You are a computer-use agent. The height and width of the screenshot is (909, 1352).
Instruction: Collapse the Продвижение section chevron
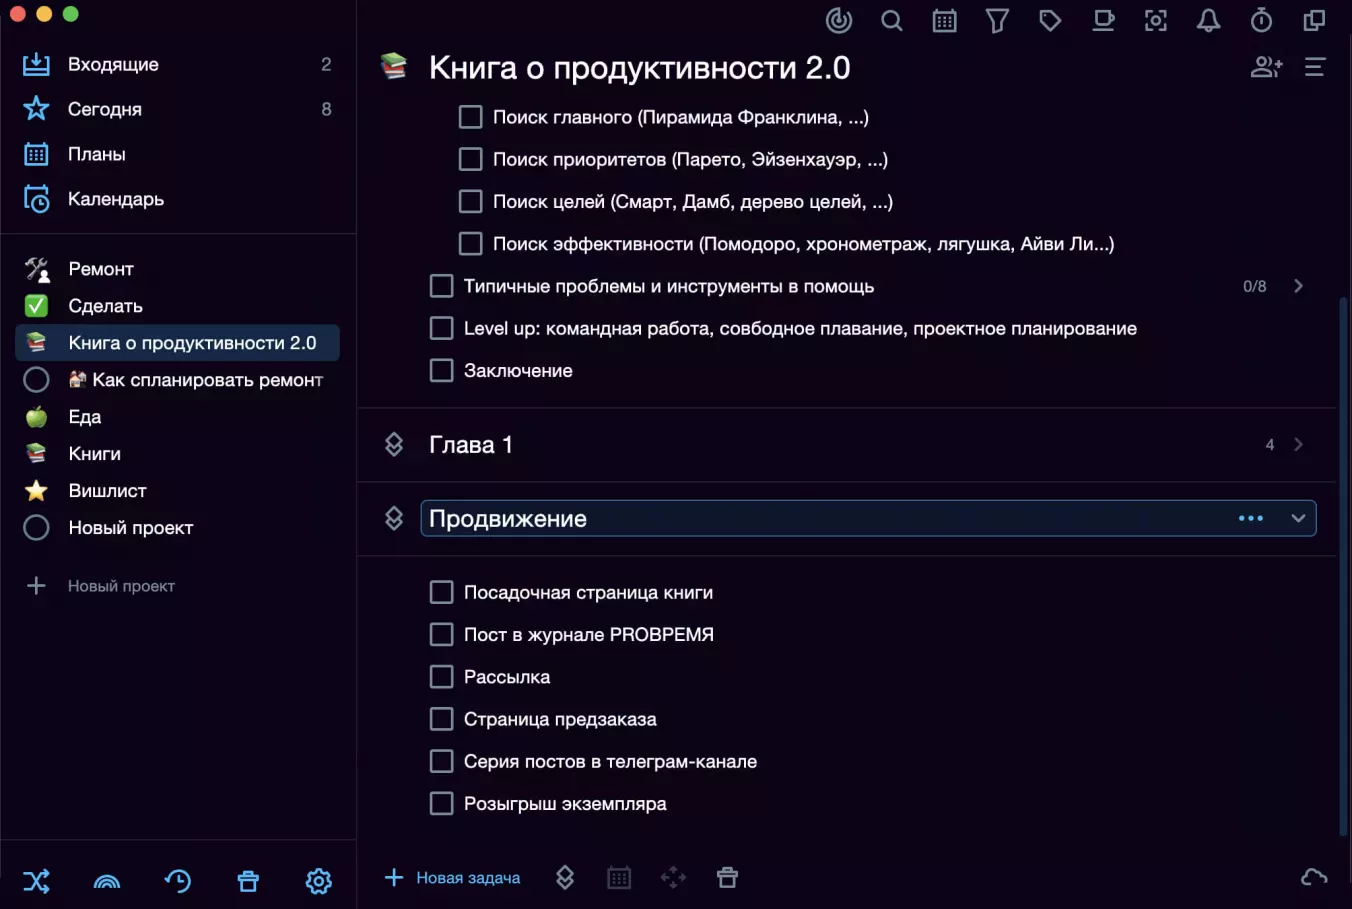tap(1298, 518)
